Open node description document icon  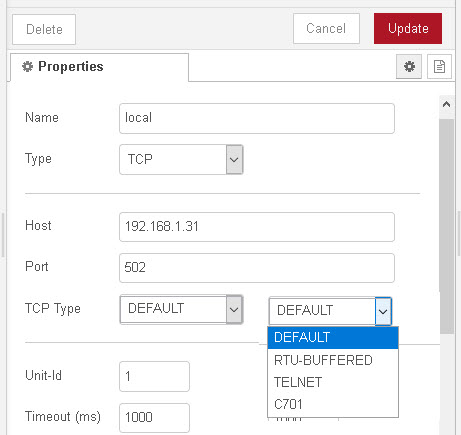pos(439,67)
